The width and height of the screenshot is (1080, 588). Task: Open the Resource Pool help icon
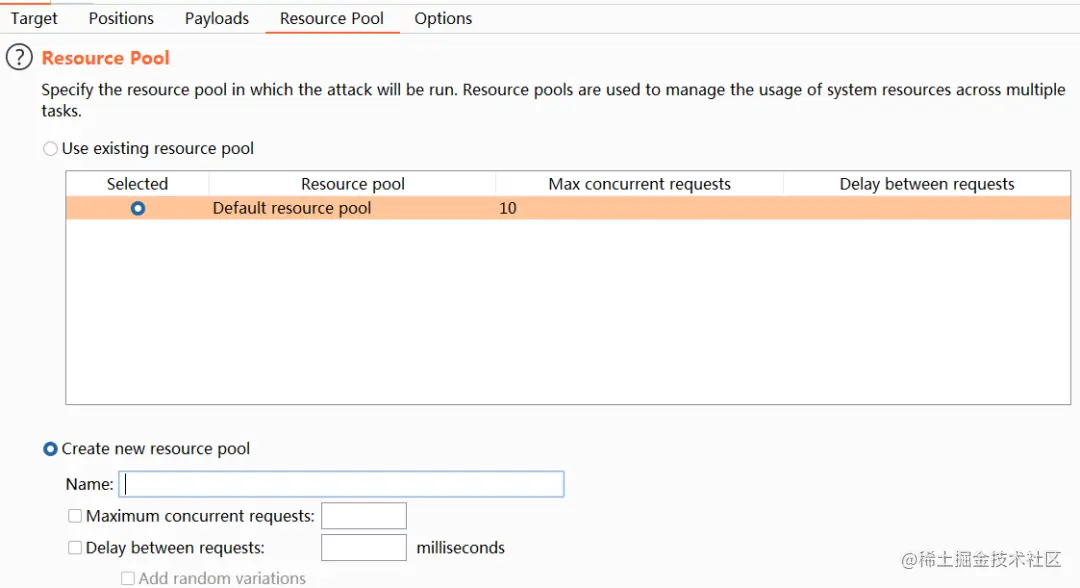19,57
